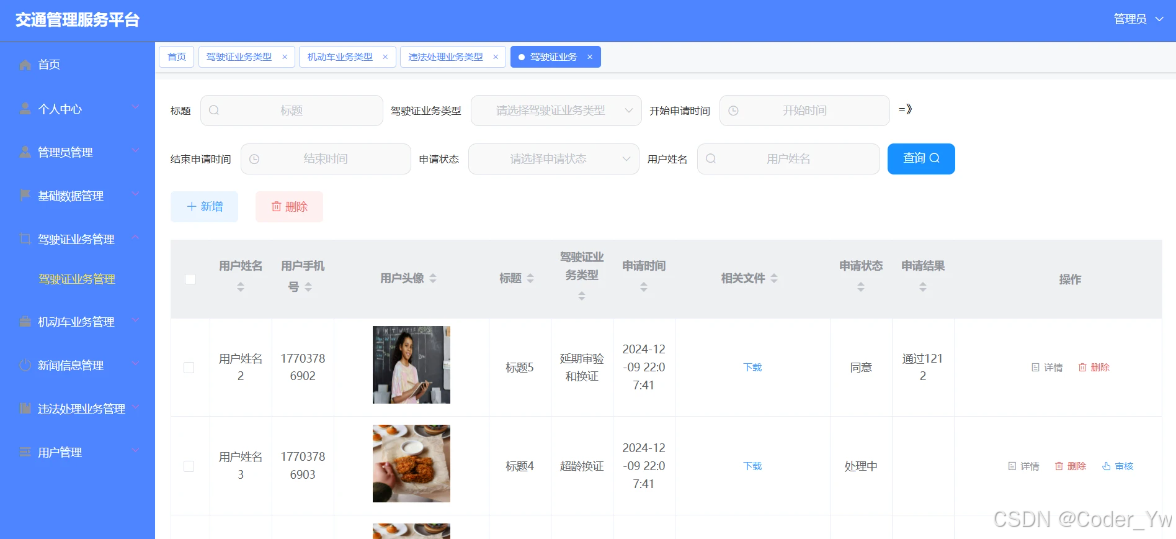Sort table by 用户手机号 column

tap(308, 287)
